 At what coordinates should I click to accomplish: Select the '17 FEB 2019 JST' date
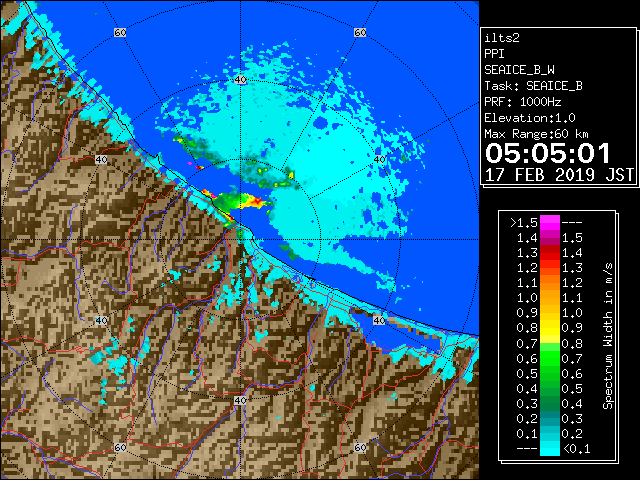pos(559,175)
